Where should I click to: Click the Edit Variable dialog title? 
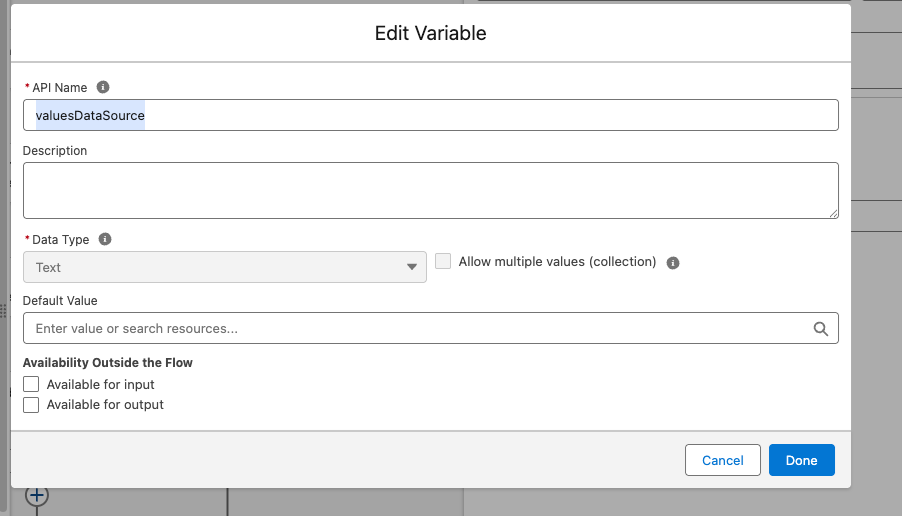point(430,33)
